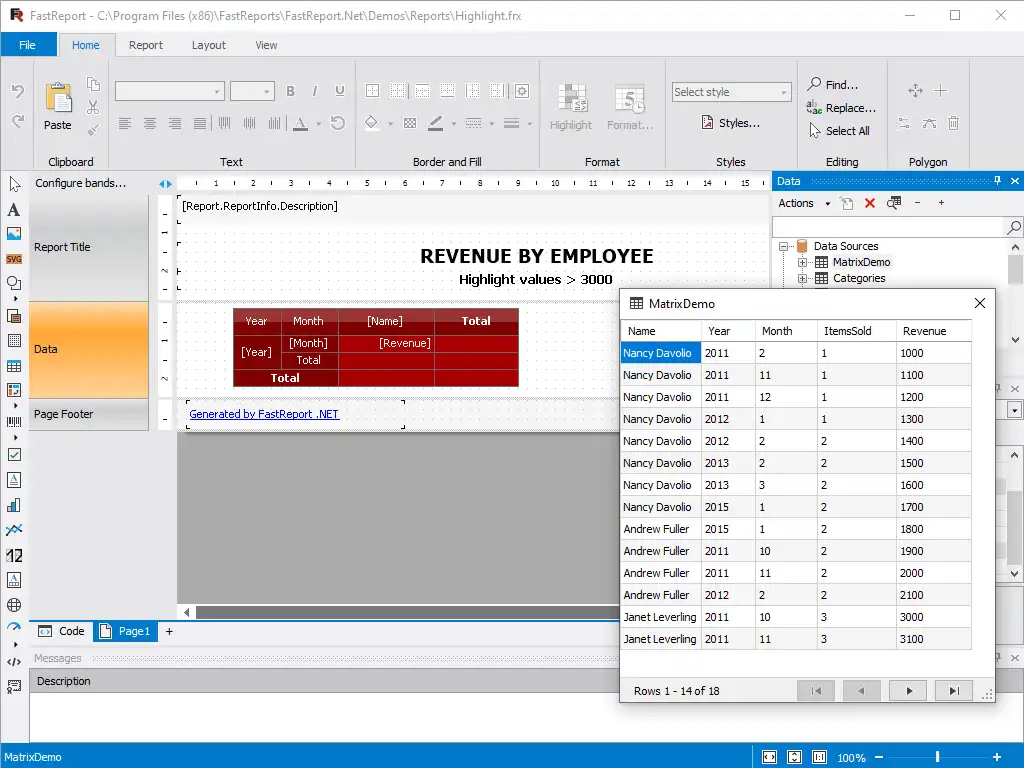Click the zoom slider in status bar
The height and width of the screenshot is (768, 1024).
[x=937, y=757]
